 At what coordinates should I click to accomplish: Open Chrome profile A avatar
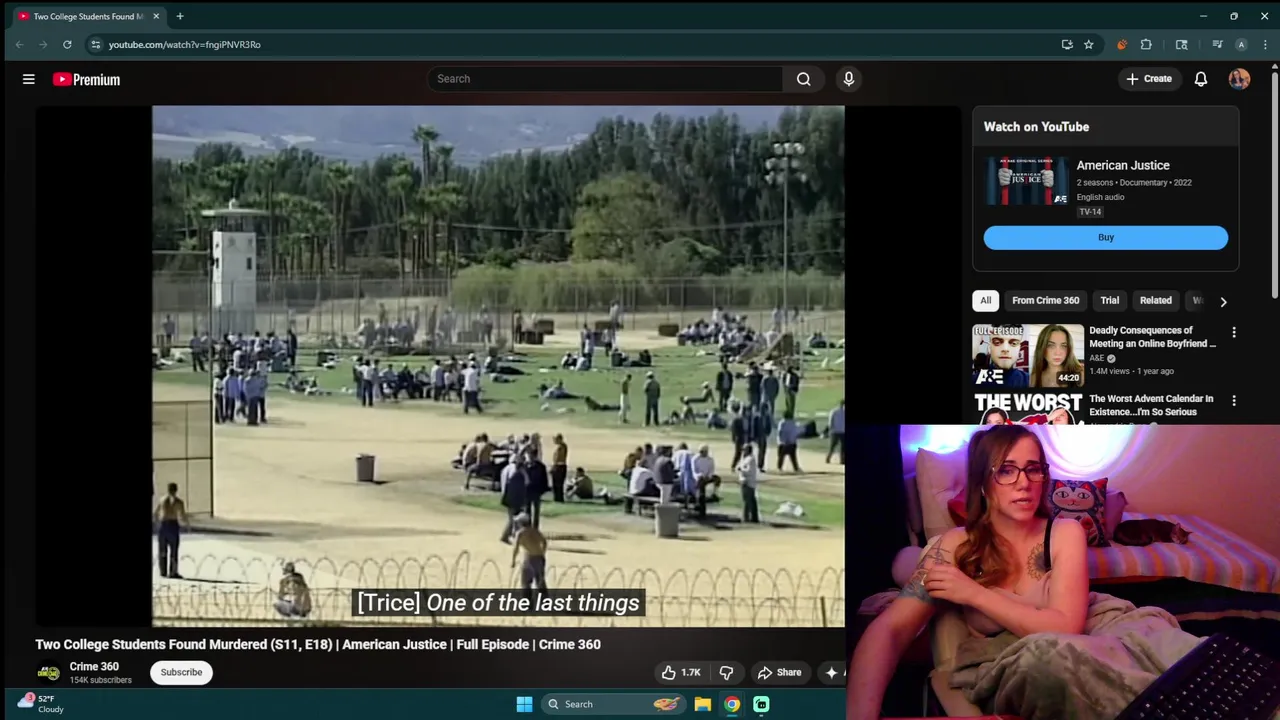click(1241, 44)
